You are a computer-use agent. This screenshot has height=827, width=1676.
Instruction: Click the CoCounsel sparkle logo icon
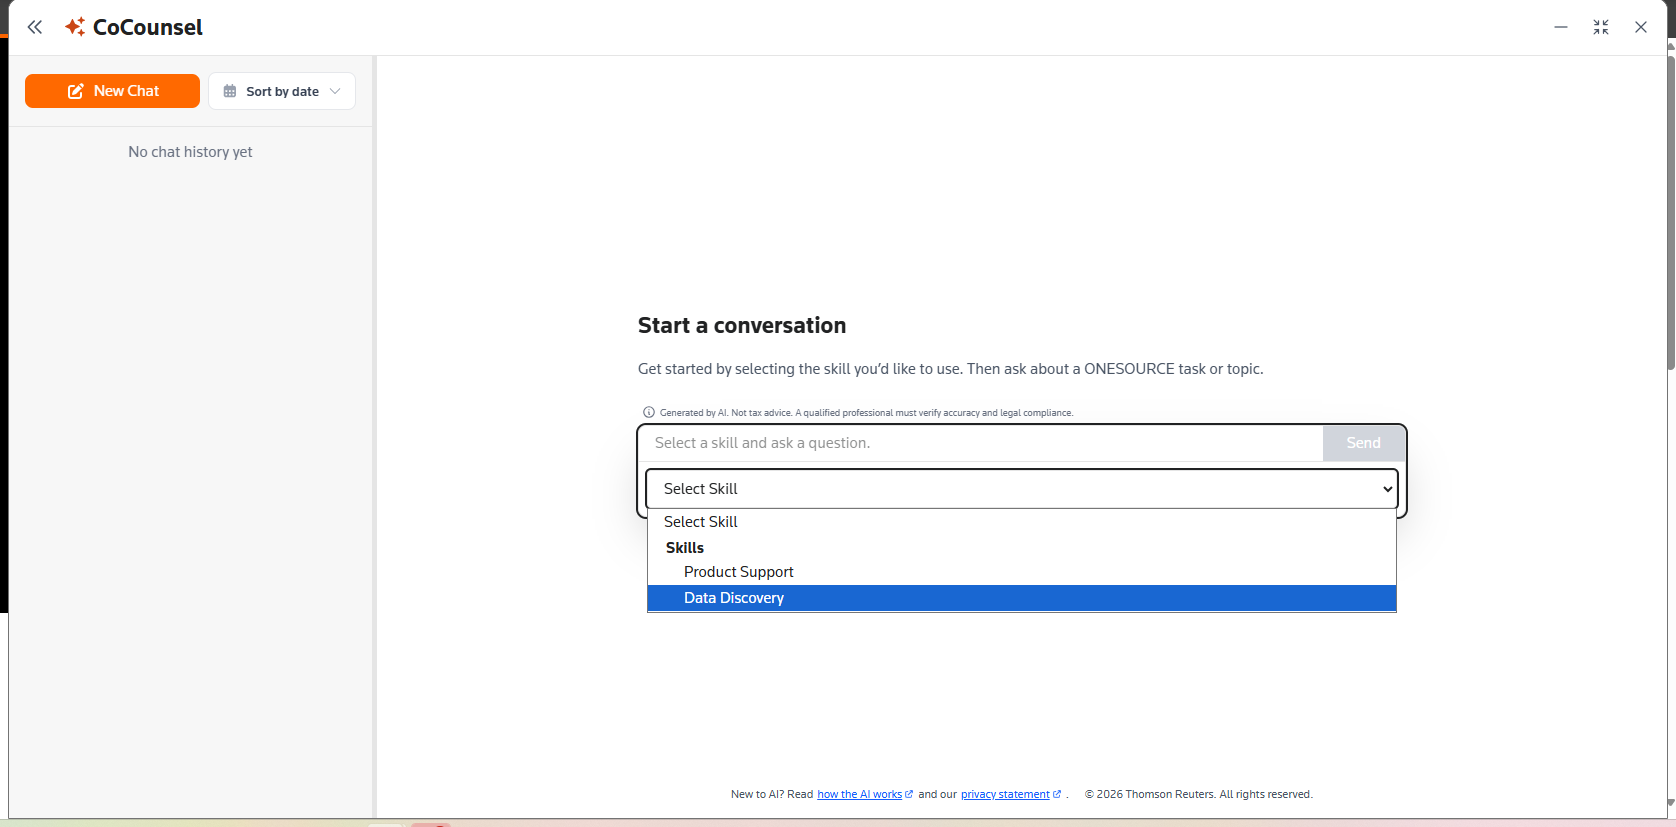(75, 27)
